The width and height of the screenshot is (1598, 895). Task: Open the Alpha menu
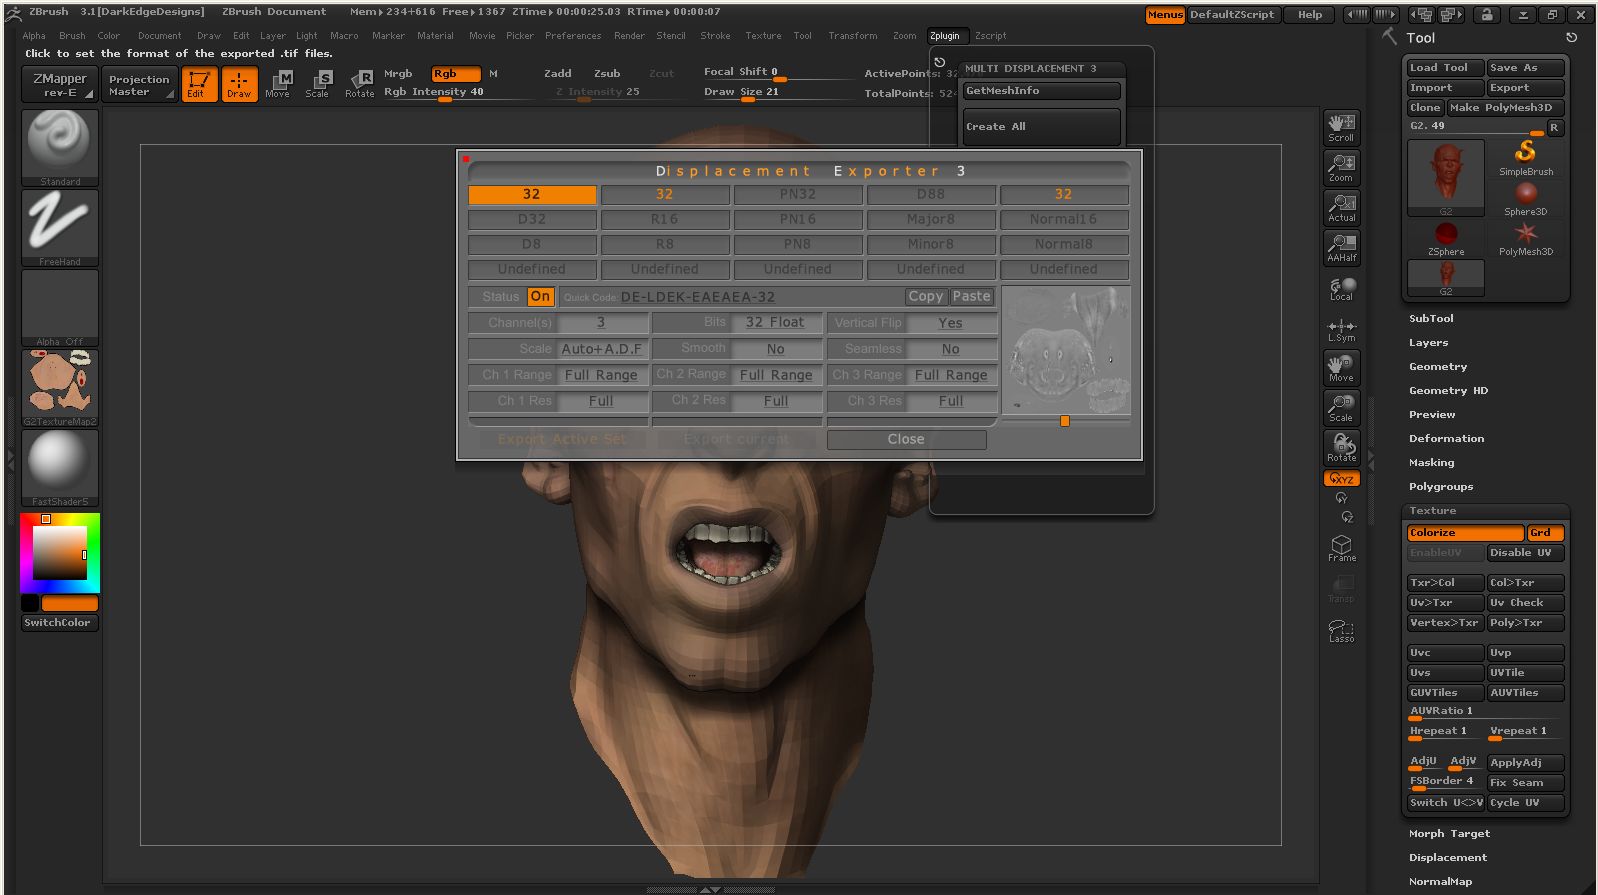(34, 36)
